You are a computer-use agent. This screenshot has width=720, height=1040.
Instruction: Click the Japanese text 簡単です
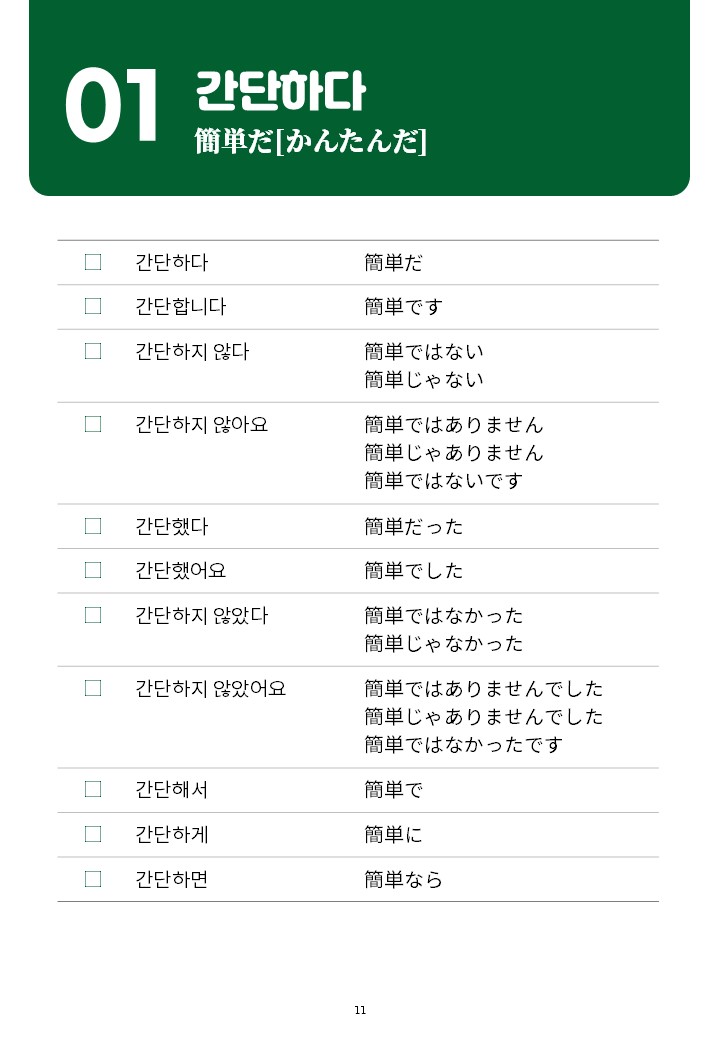coord(403,307)
